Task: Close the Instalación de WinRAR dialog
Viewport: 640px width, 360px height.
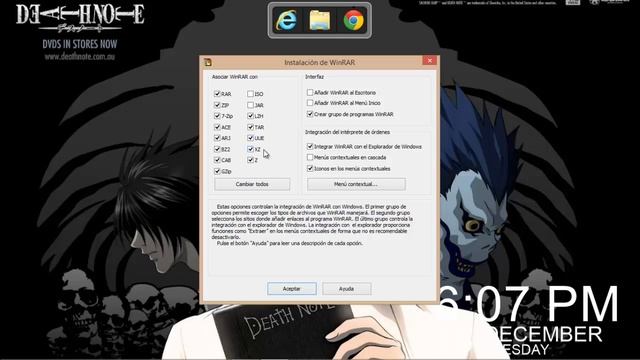Action: click(x=429, y=60)
